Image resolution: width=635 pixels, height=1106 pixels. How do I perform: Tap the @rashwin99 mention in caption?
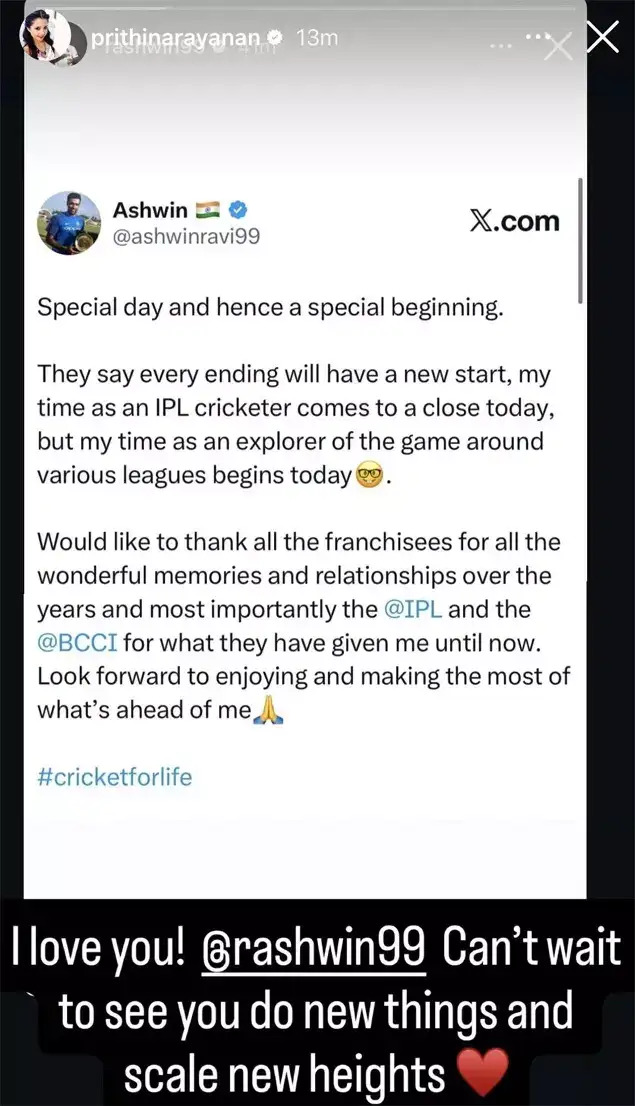click(315, 947)
